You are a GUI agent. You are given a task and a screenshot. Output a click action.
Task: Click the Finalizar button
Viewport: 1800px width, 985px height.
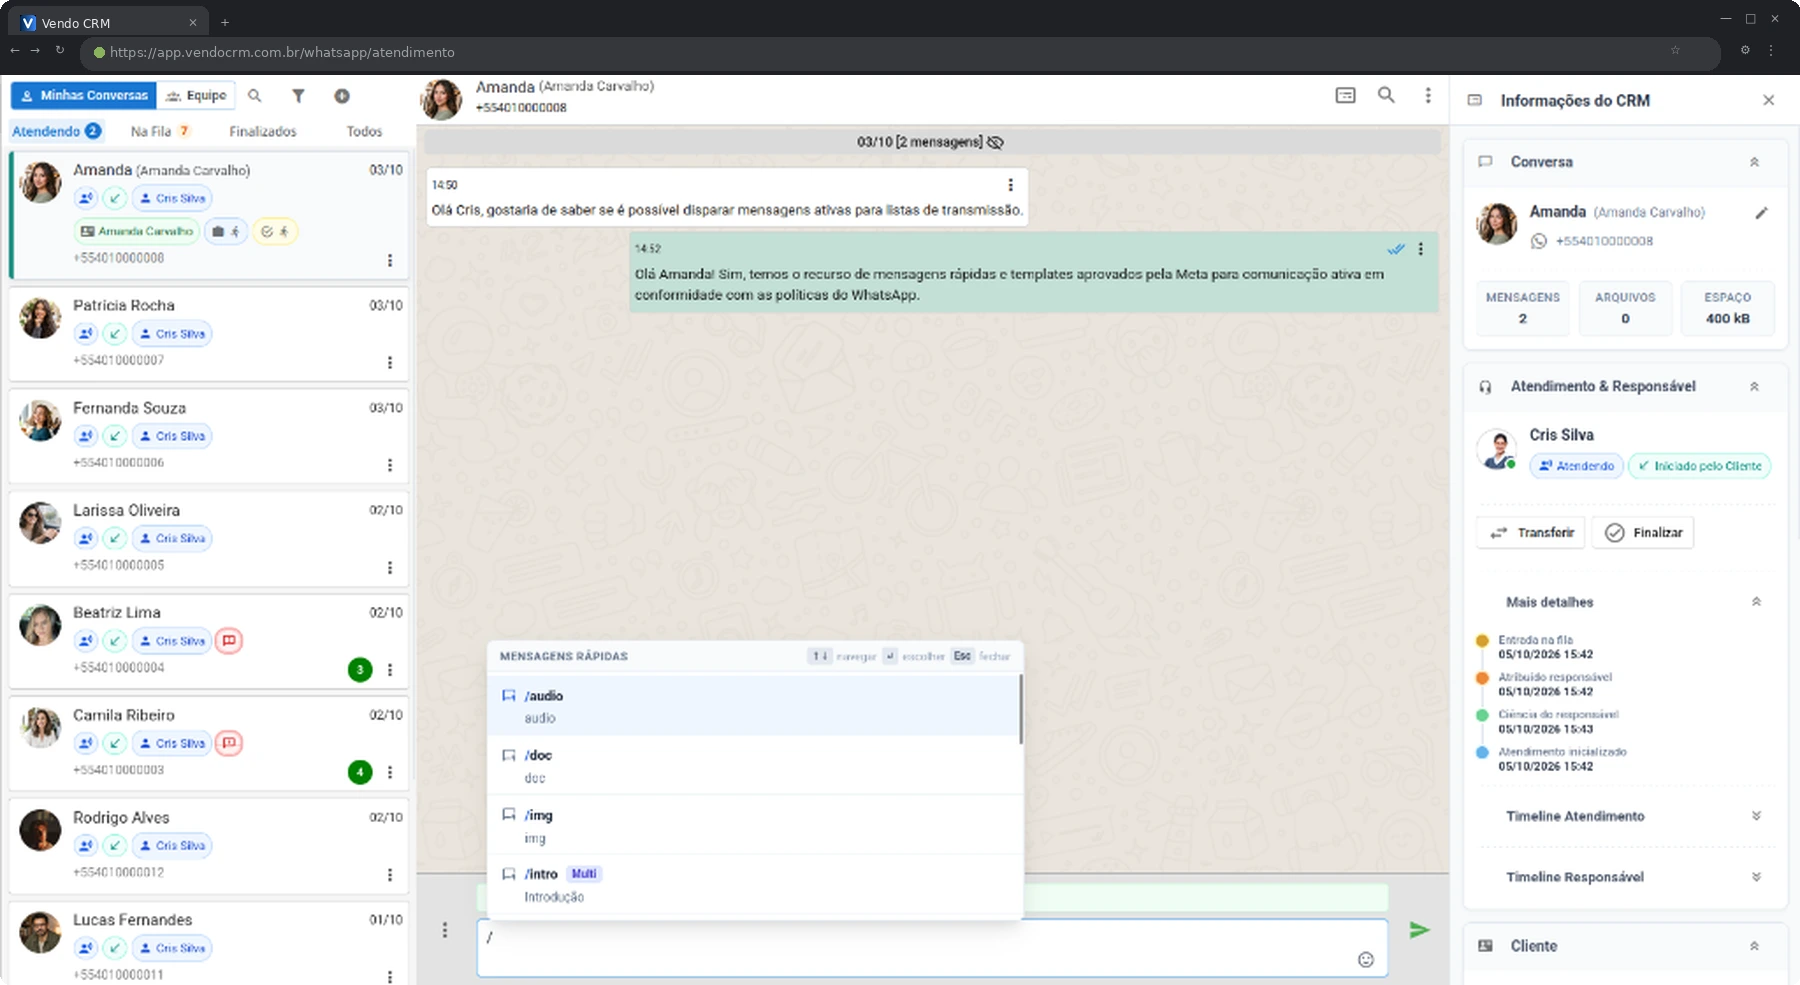click(x=1643, y=533)
